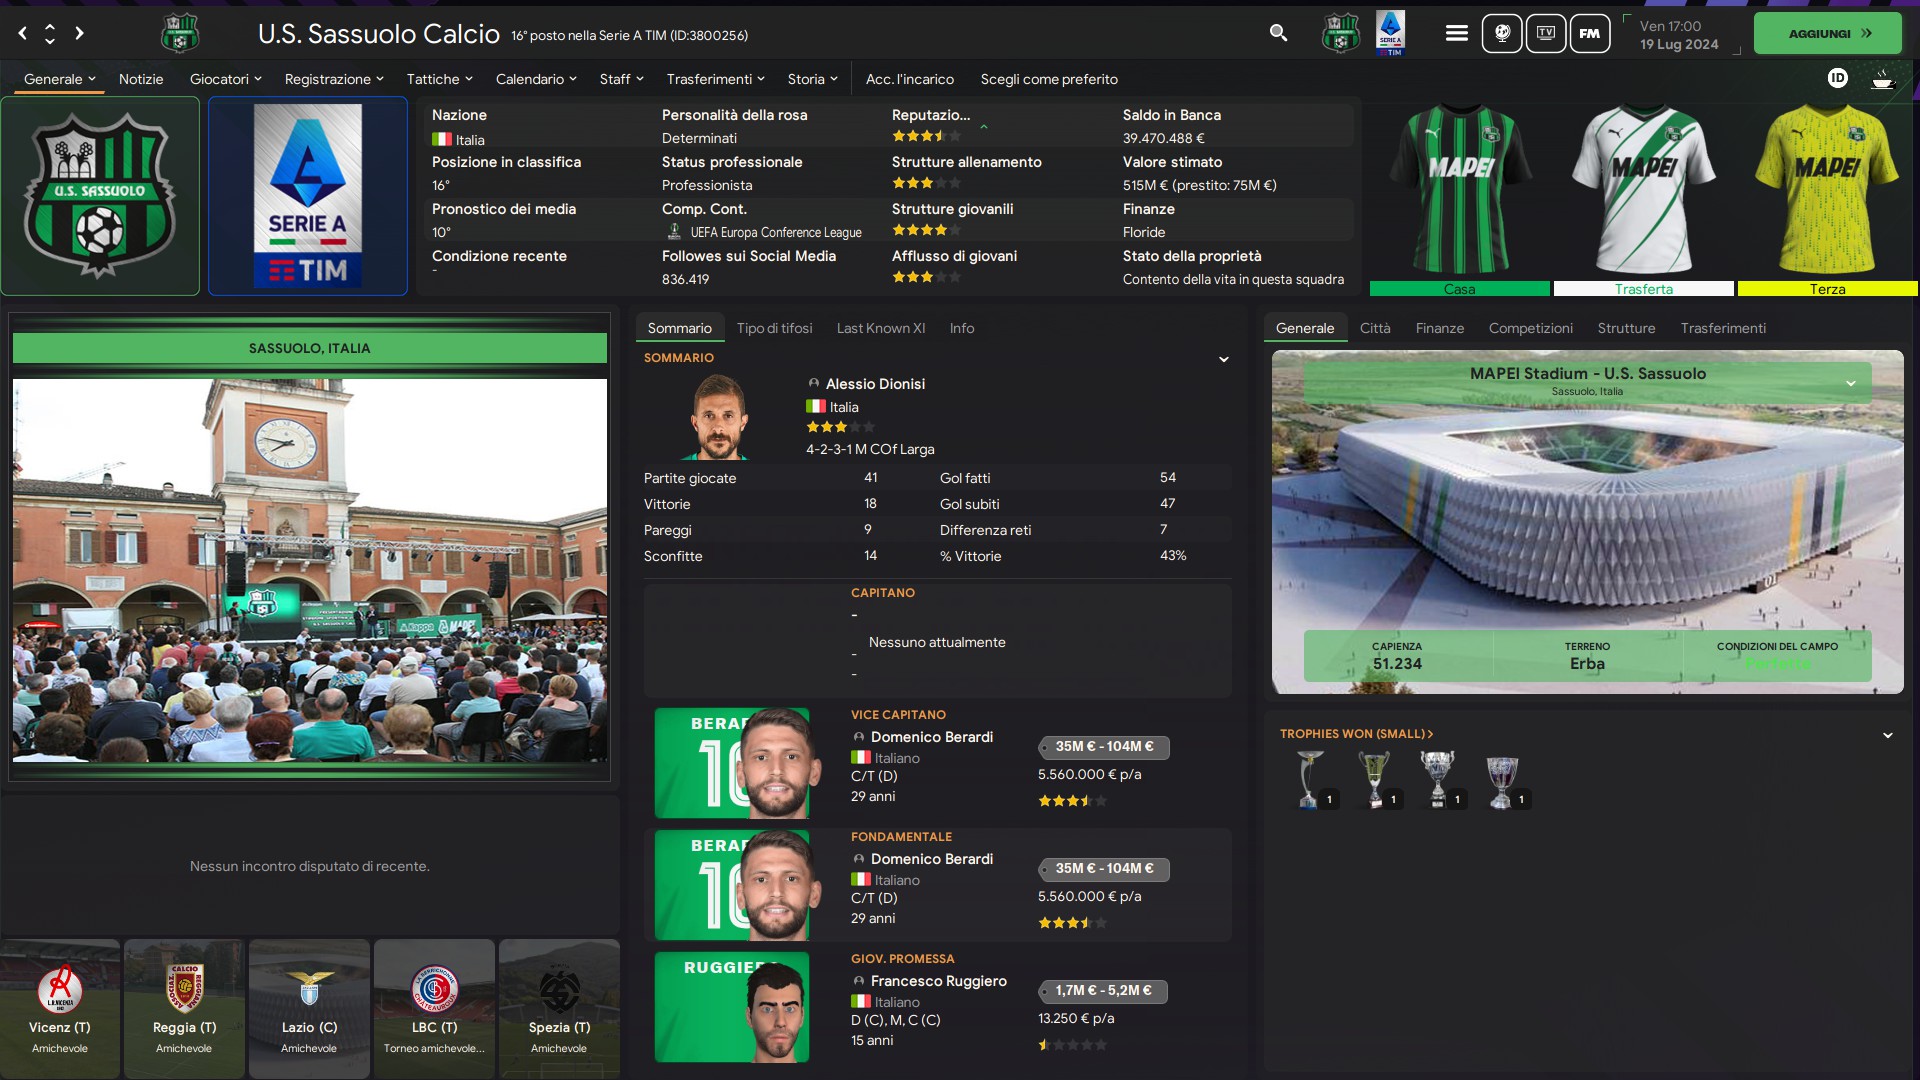This screenshot has height=1080, width=1920.
Task: Open the Finanze tab
Action: click(1439, 328)
